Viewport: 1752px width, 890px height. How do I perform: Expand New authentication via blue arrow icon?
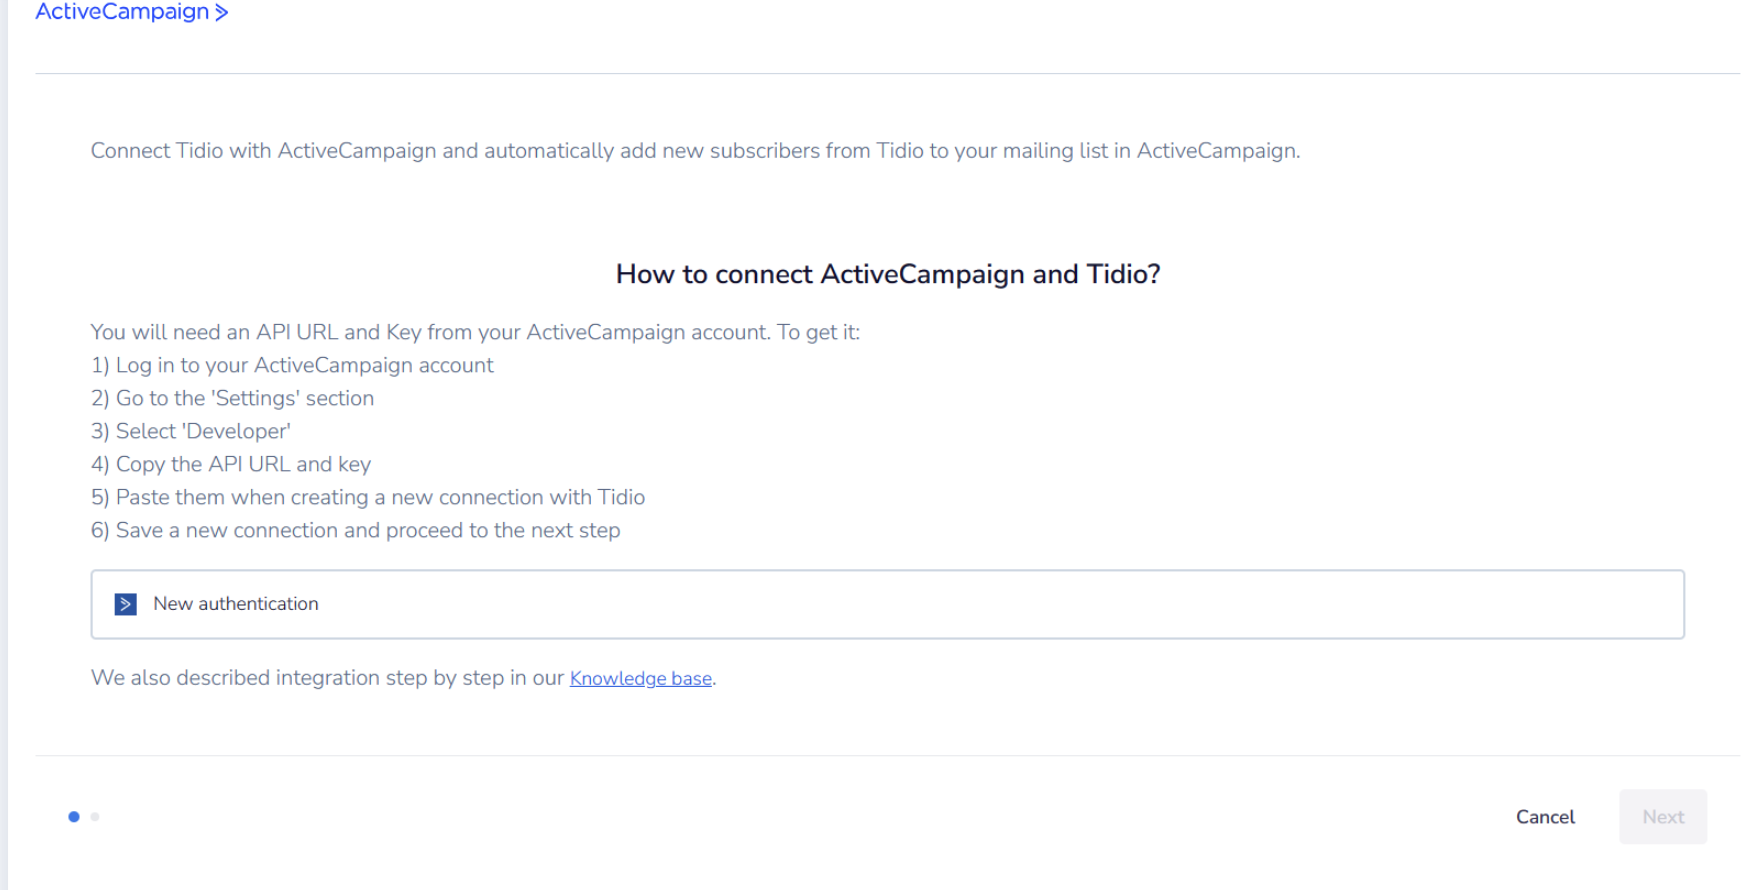coord(126,604)
